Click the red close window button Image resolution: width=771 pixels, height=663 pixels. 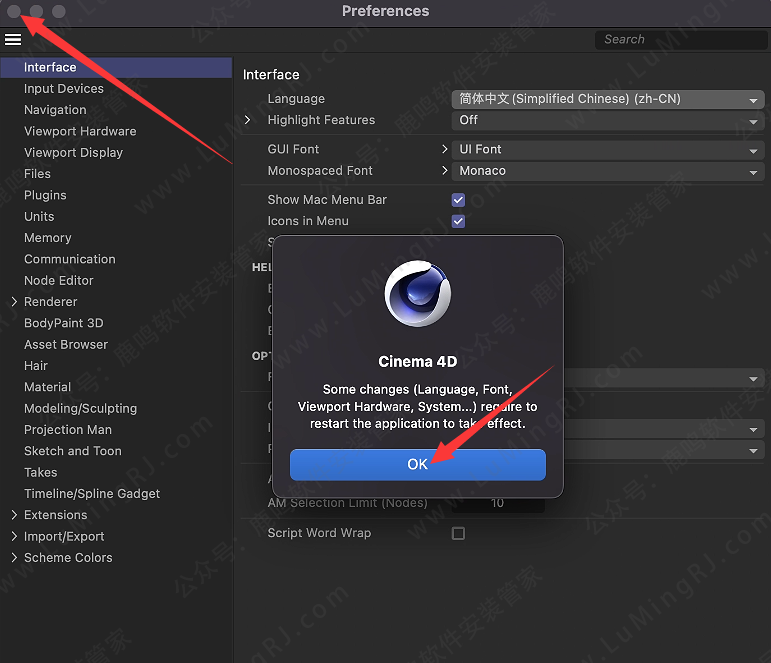click(x=14, y=11)
